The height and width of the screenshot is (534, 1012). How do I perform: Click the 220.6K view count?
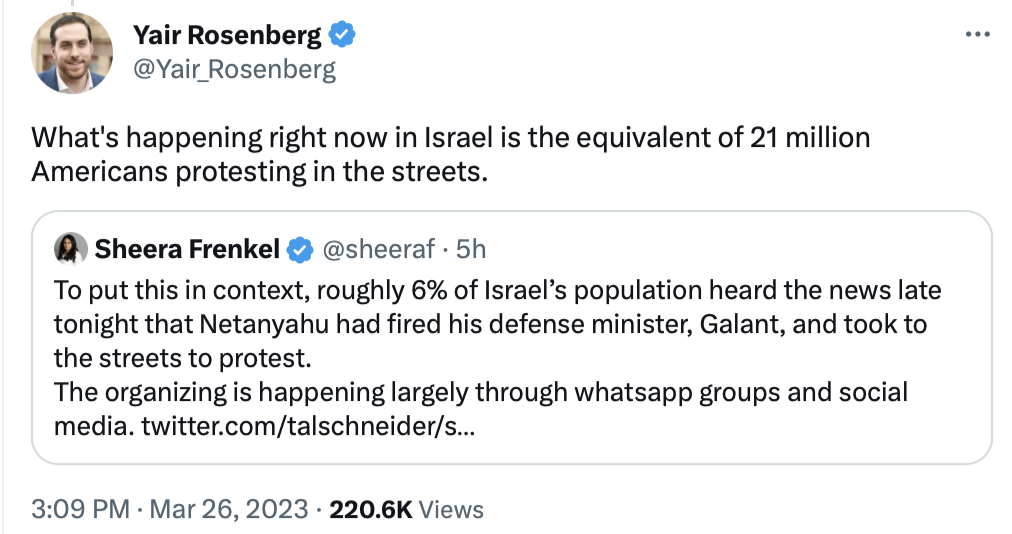click(x=370, y=509)
